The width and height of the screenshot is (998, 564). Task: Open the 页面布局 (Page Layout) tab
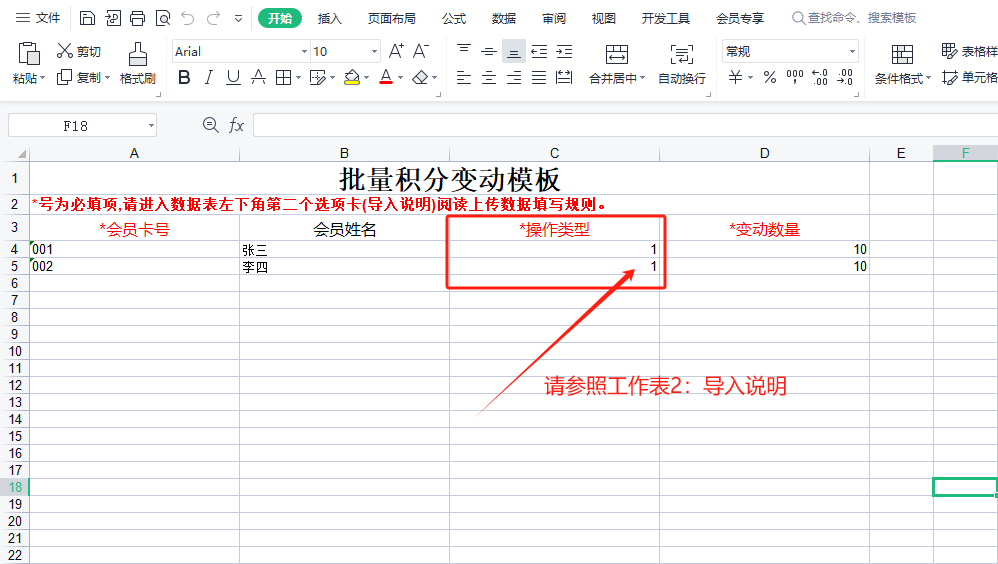click(x=391, y=18)
